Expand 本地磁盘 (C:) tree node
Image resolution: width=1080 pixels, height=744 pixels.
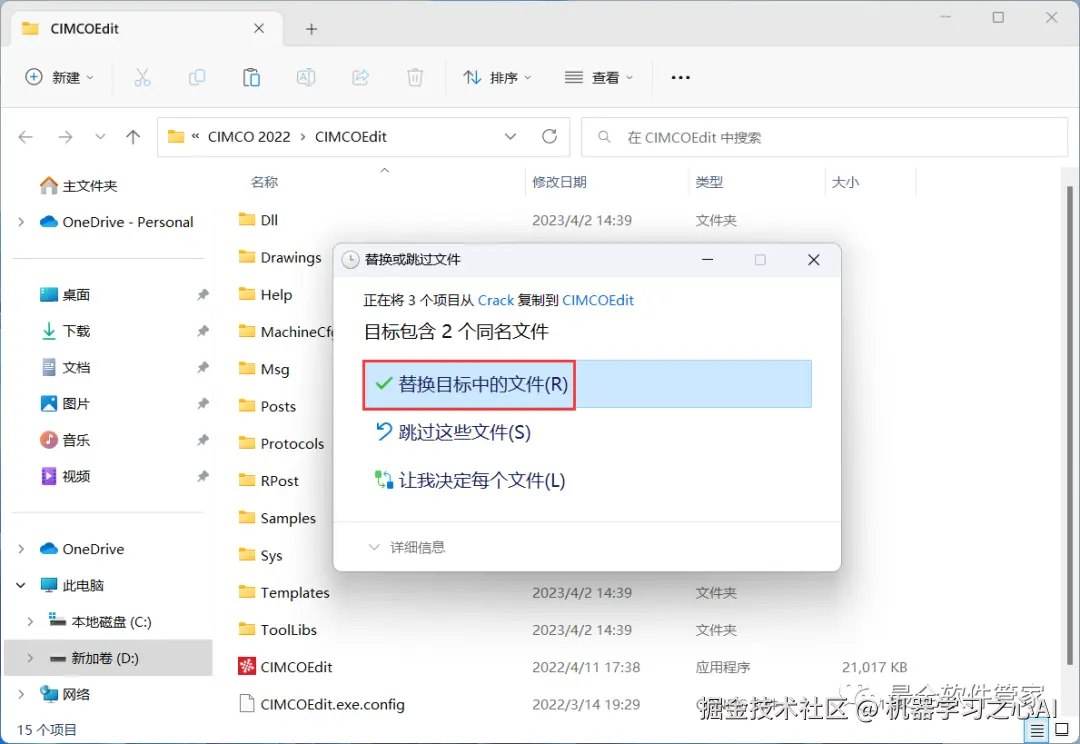(30, 622)
